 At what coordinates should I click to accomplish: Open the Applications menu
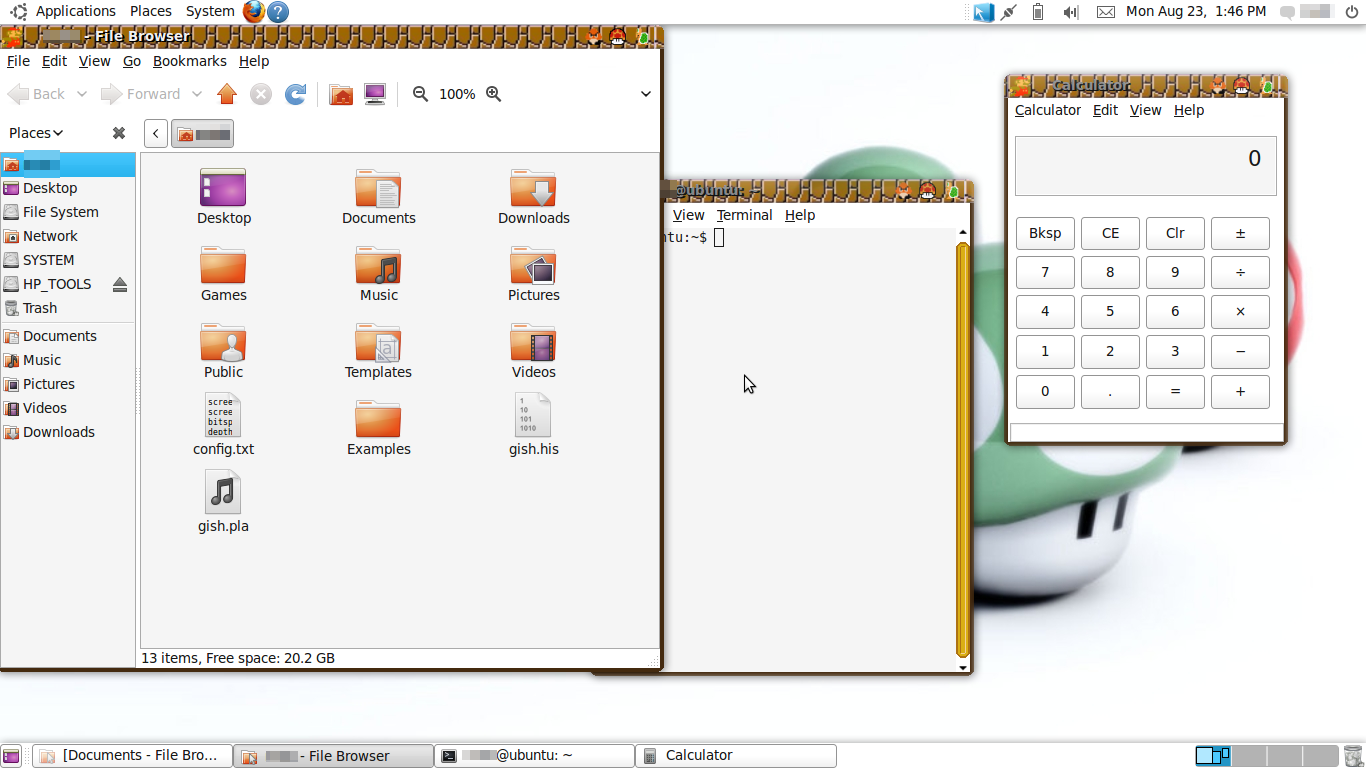[76, 11]
